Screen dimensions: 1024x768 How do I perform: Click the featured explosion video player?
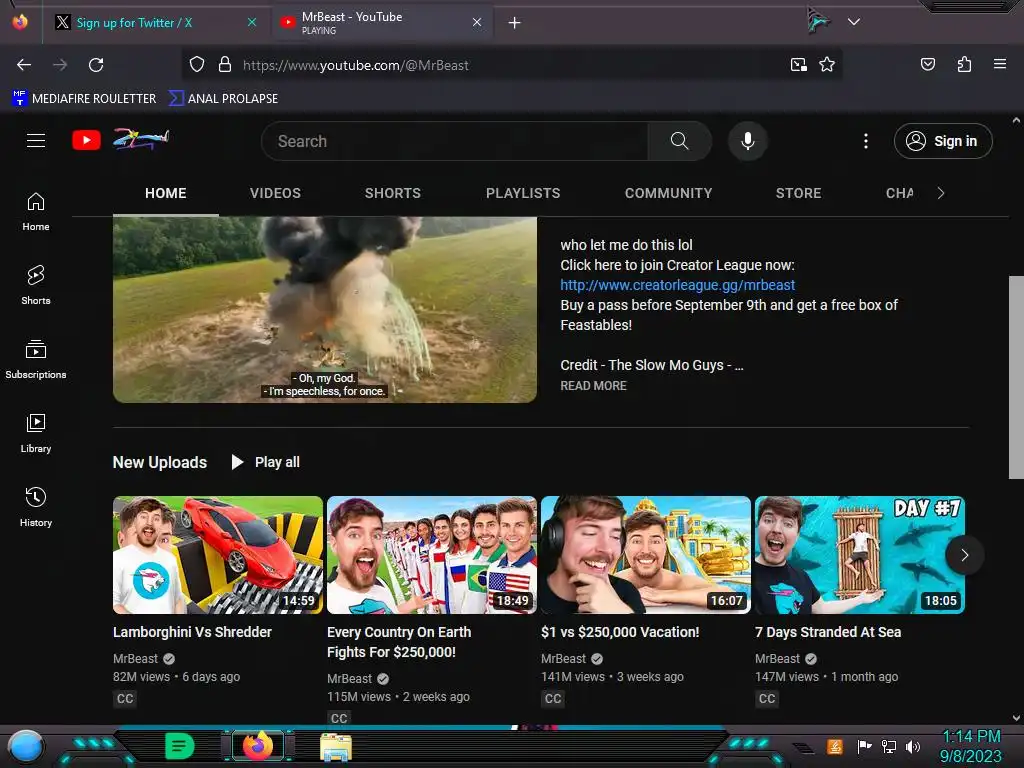point(325,309)
